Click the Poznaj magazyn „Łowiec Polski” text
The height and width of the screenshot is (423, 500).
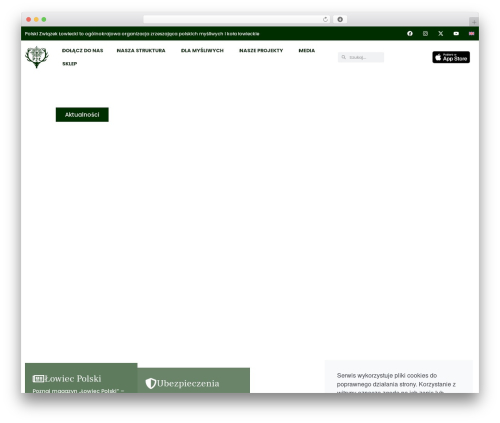point(78,391)
